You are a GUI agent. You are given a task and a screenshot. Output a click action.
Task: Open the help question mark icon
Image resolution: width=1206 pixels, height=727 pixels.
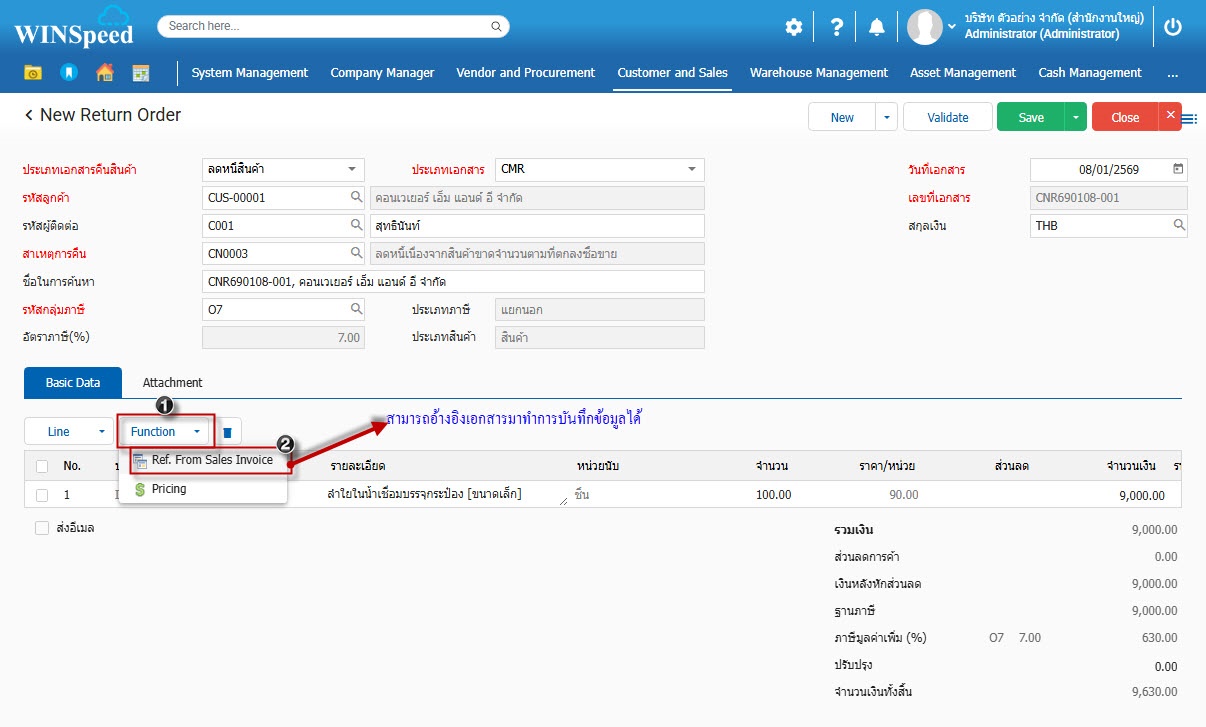click(837, 27)
